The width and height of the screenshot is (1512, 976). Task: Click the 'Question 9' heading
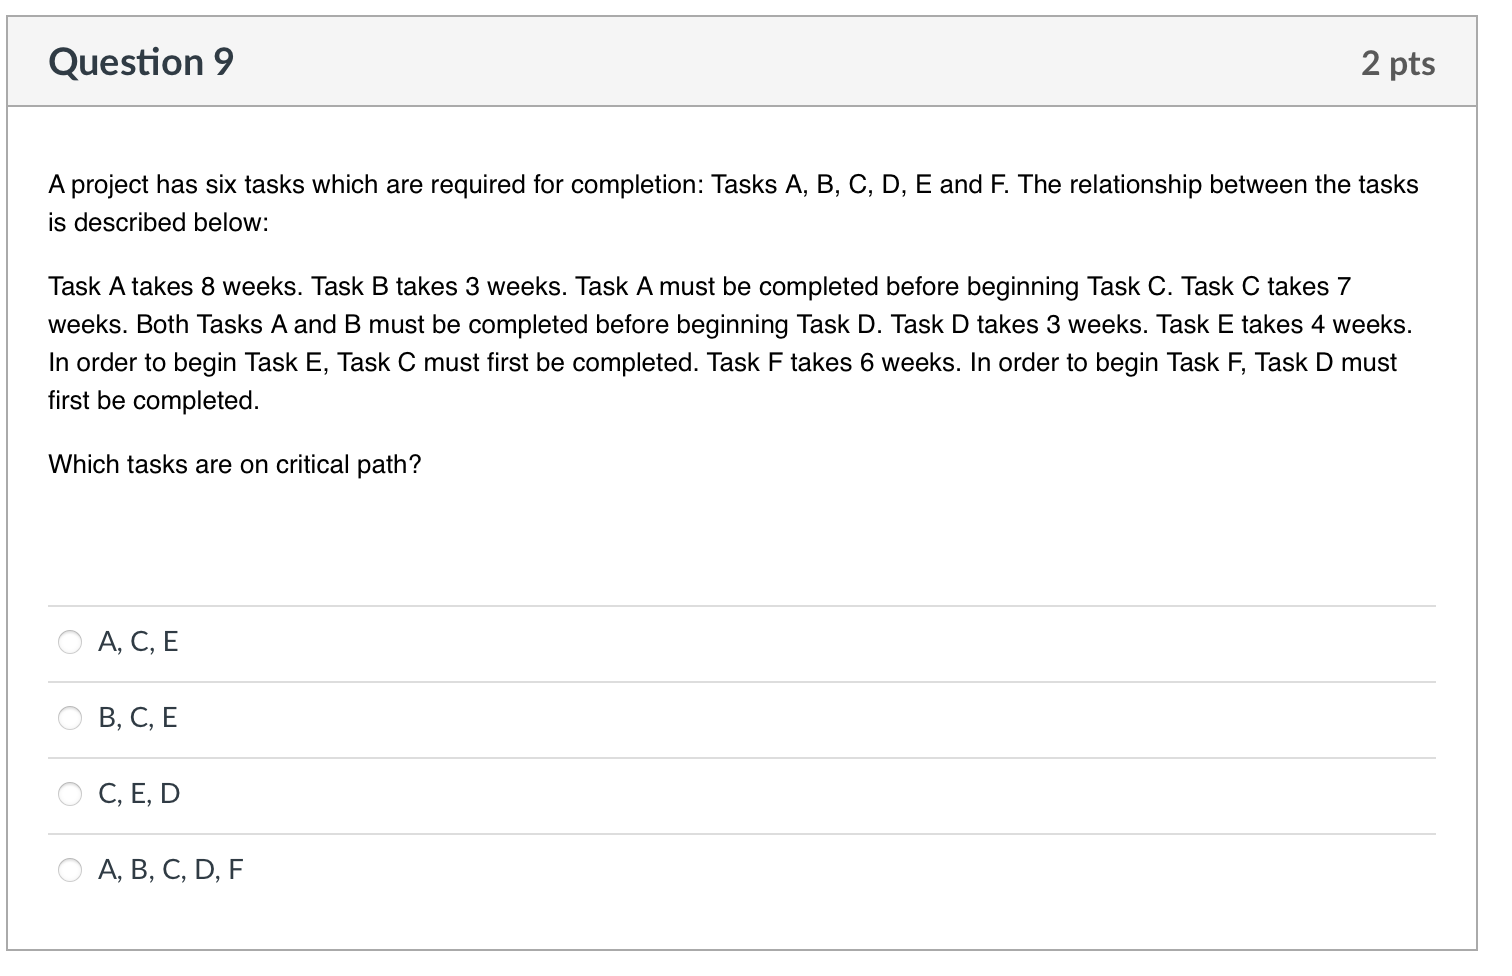(141, 61)
